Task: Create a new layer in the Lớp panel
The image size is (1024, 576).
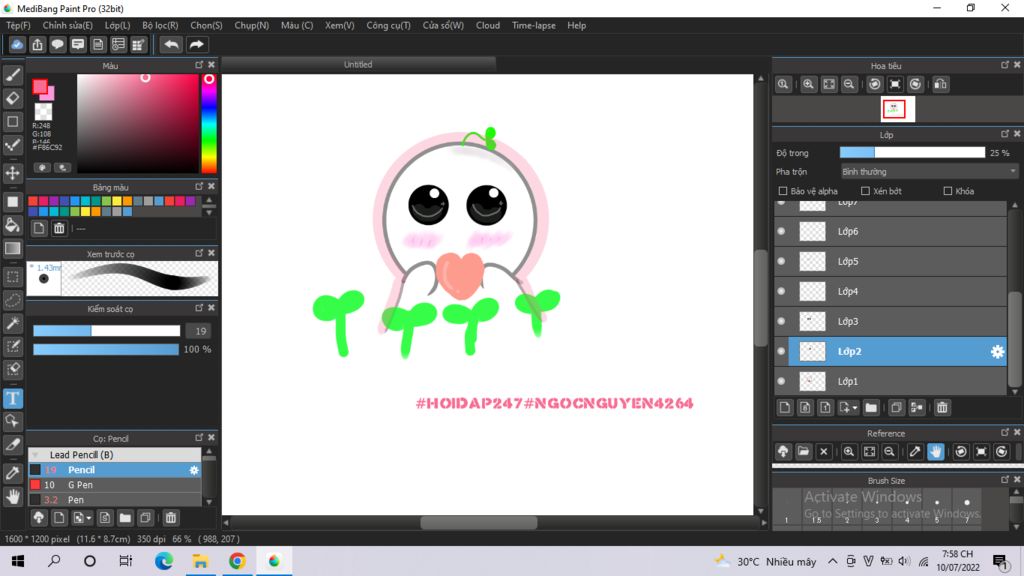Action: click(785, 408)
